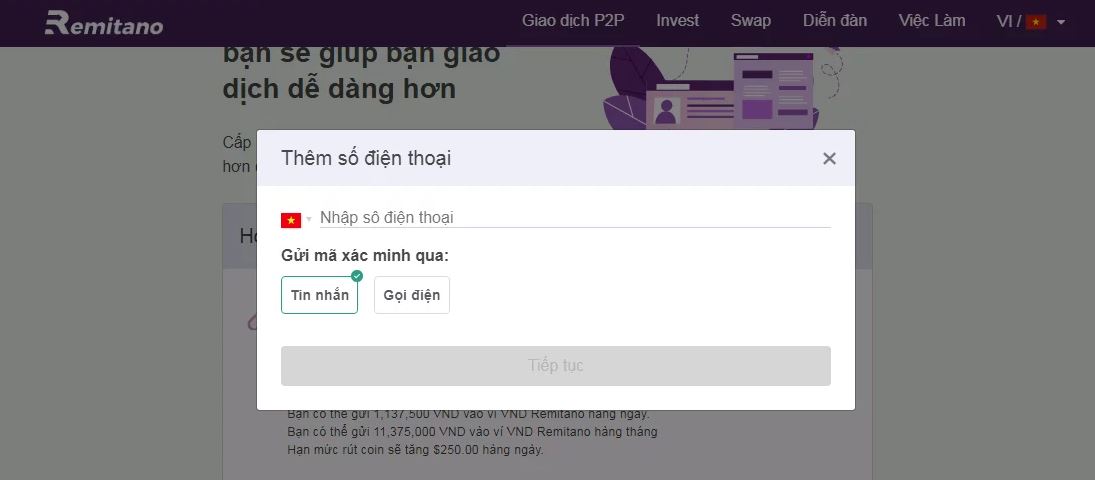The height and width of the screenshot is (480, 1095).
Task: Close the phone number dialog
Action: pos(829,159)
